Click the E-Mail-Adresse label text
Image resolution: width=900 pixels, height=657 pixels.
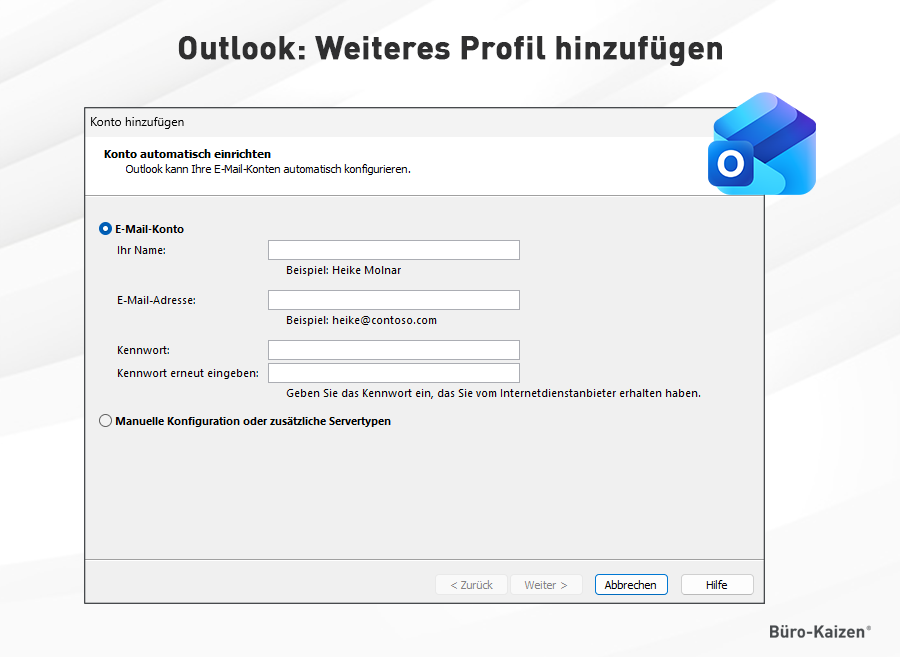(156, 300)
